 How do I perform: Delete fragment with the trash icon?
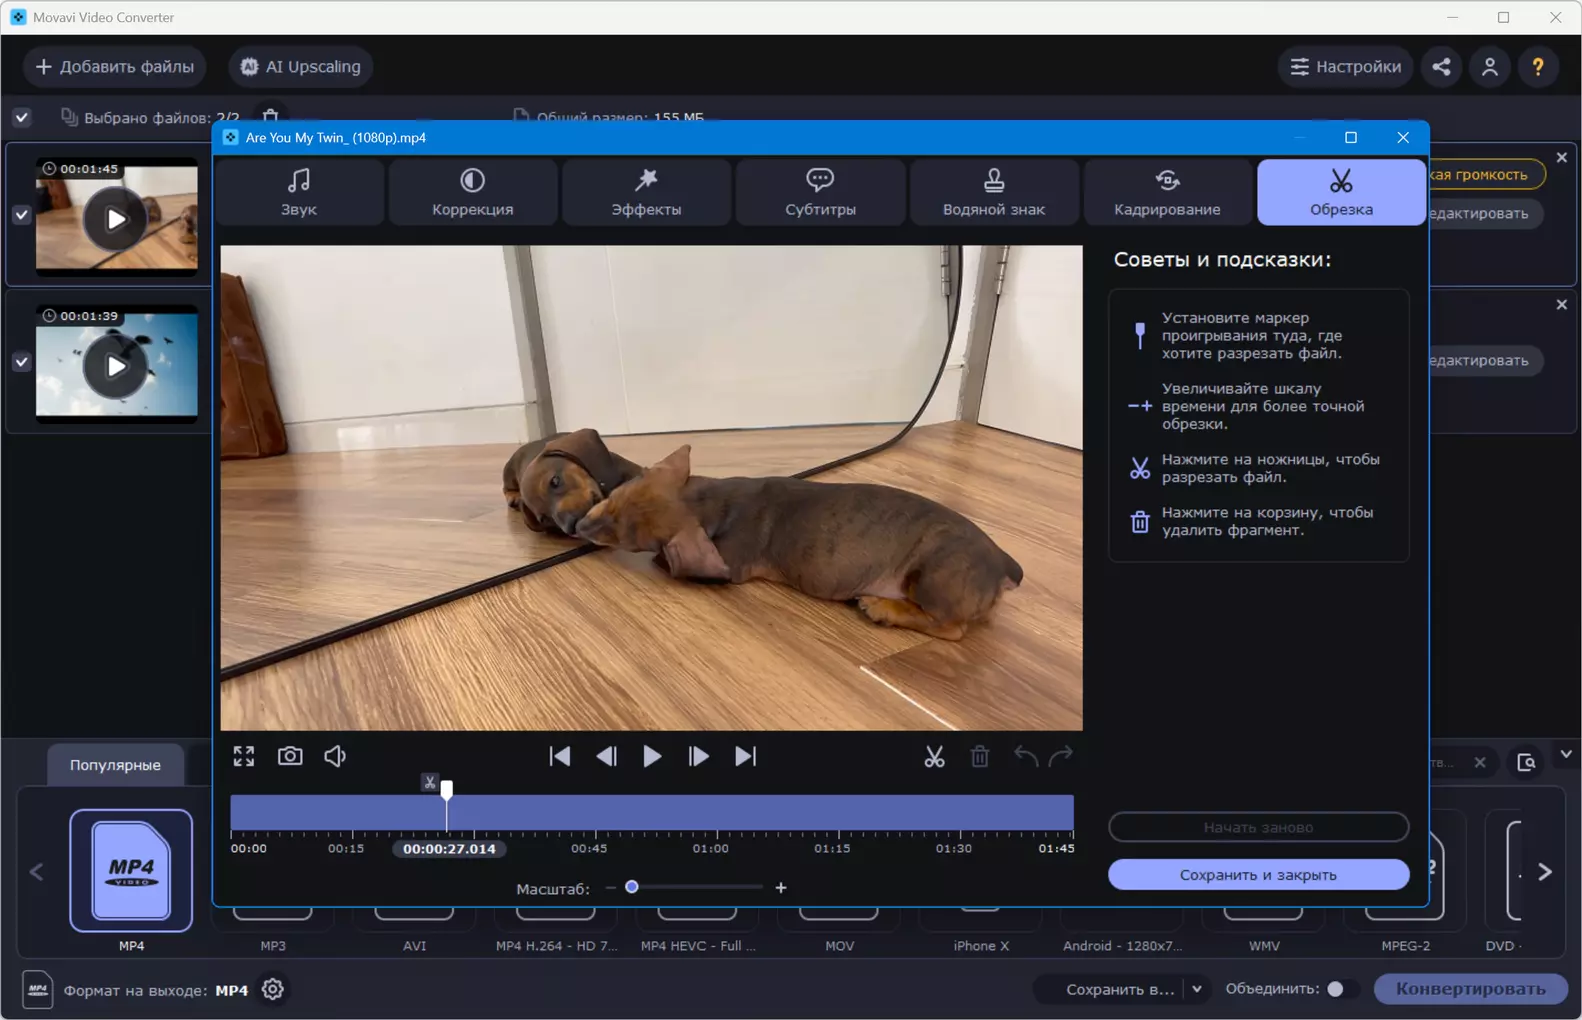point(980,756)
